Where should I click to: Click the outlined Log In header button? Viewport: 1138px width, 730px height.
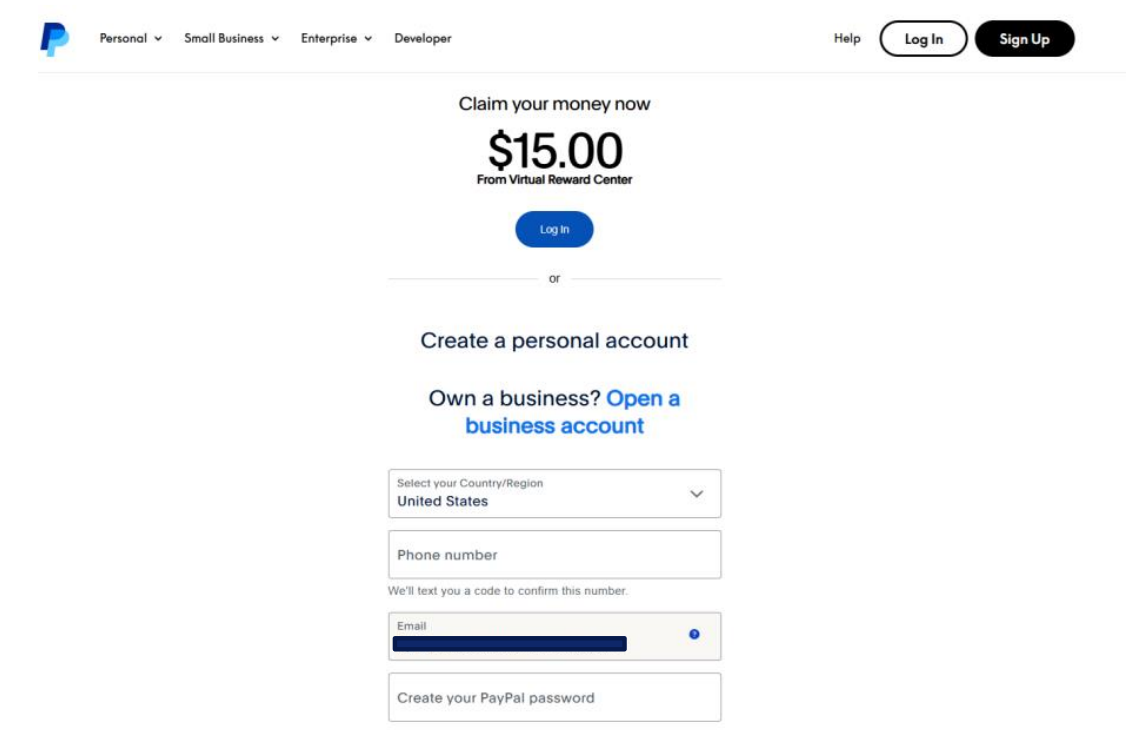[923, 38]
